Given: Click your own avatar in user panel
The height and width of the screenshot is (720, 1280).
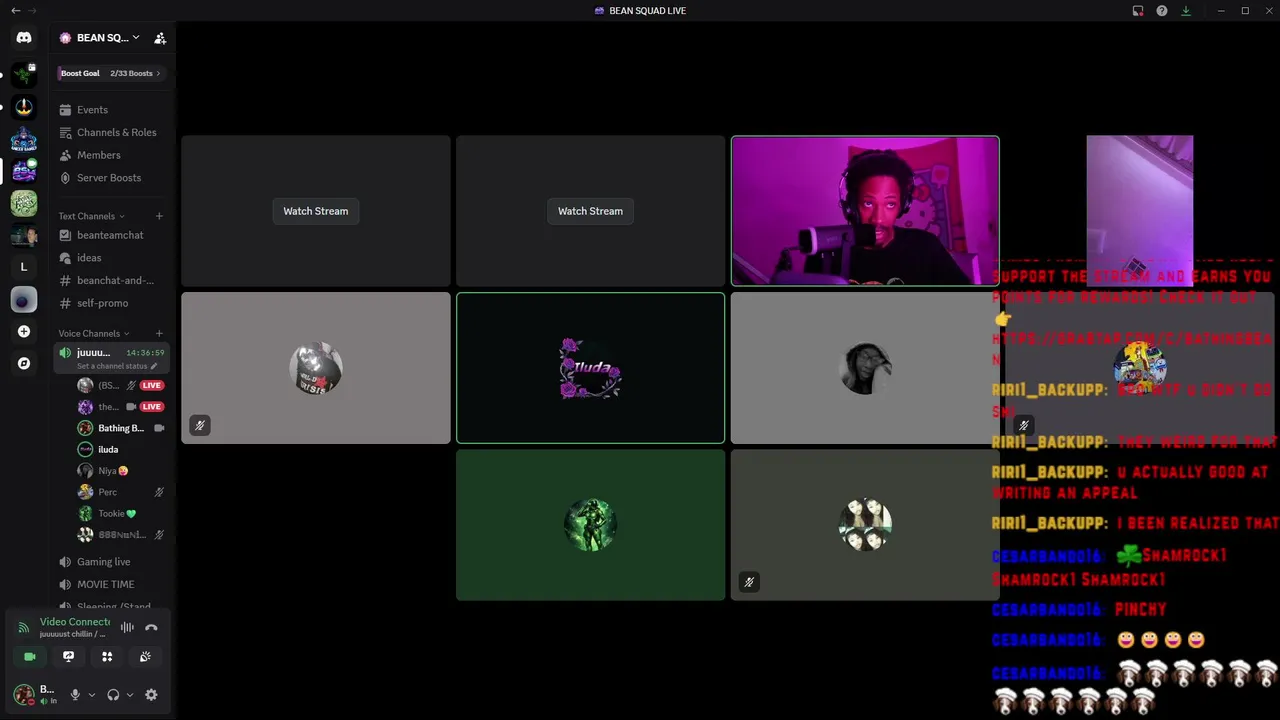Looking at the screenshot, I should coord(24,695).
